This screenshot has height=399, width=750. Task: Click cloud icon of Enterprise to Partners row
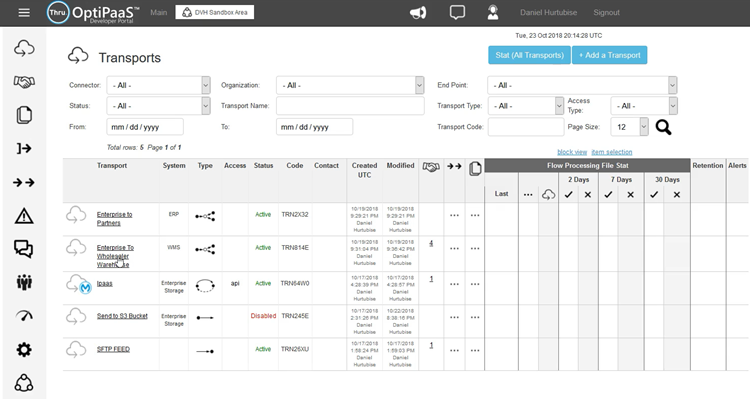(76, 215)
